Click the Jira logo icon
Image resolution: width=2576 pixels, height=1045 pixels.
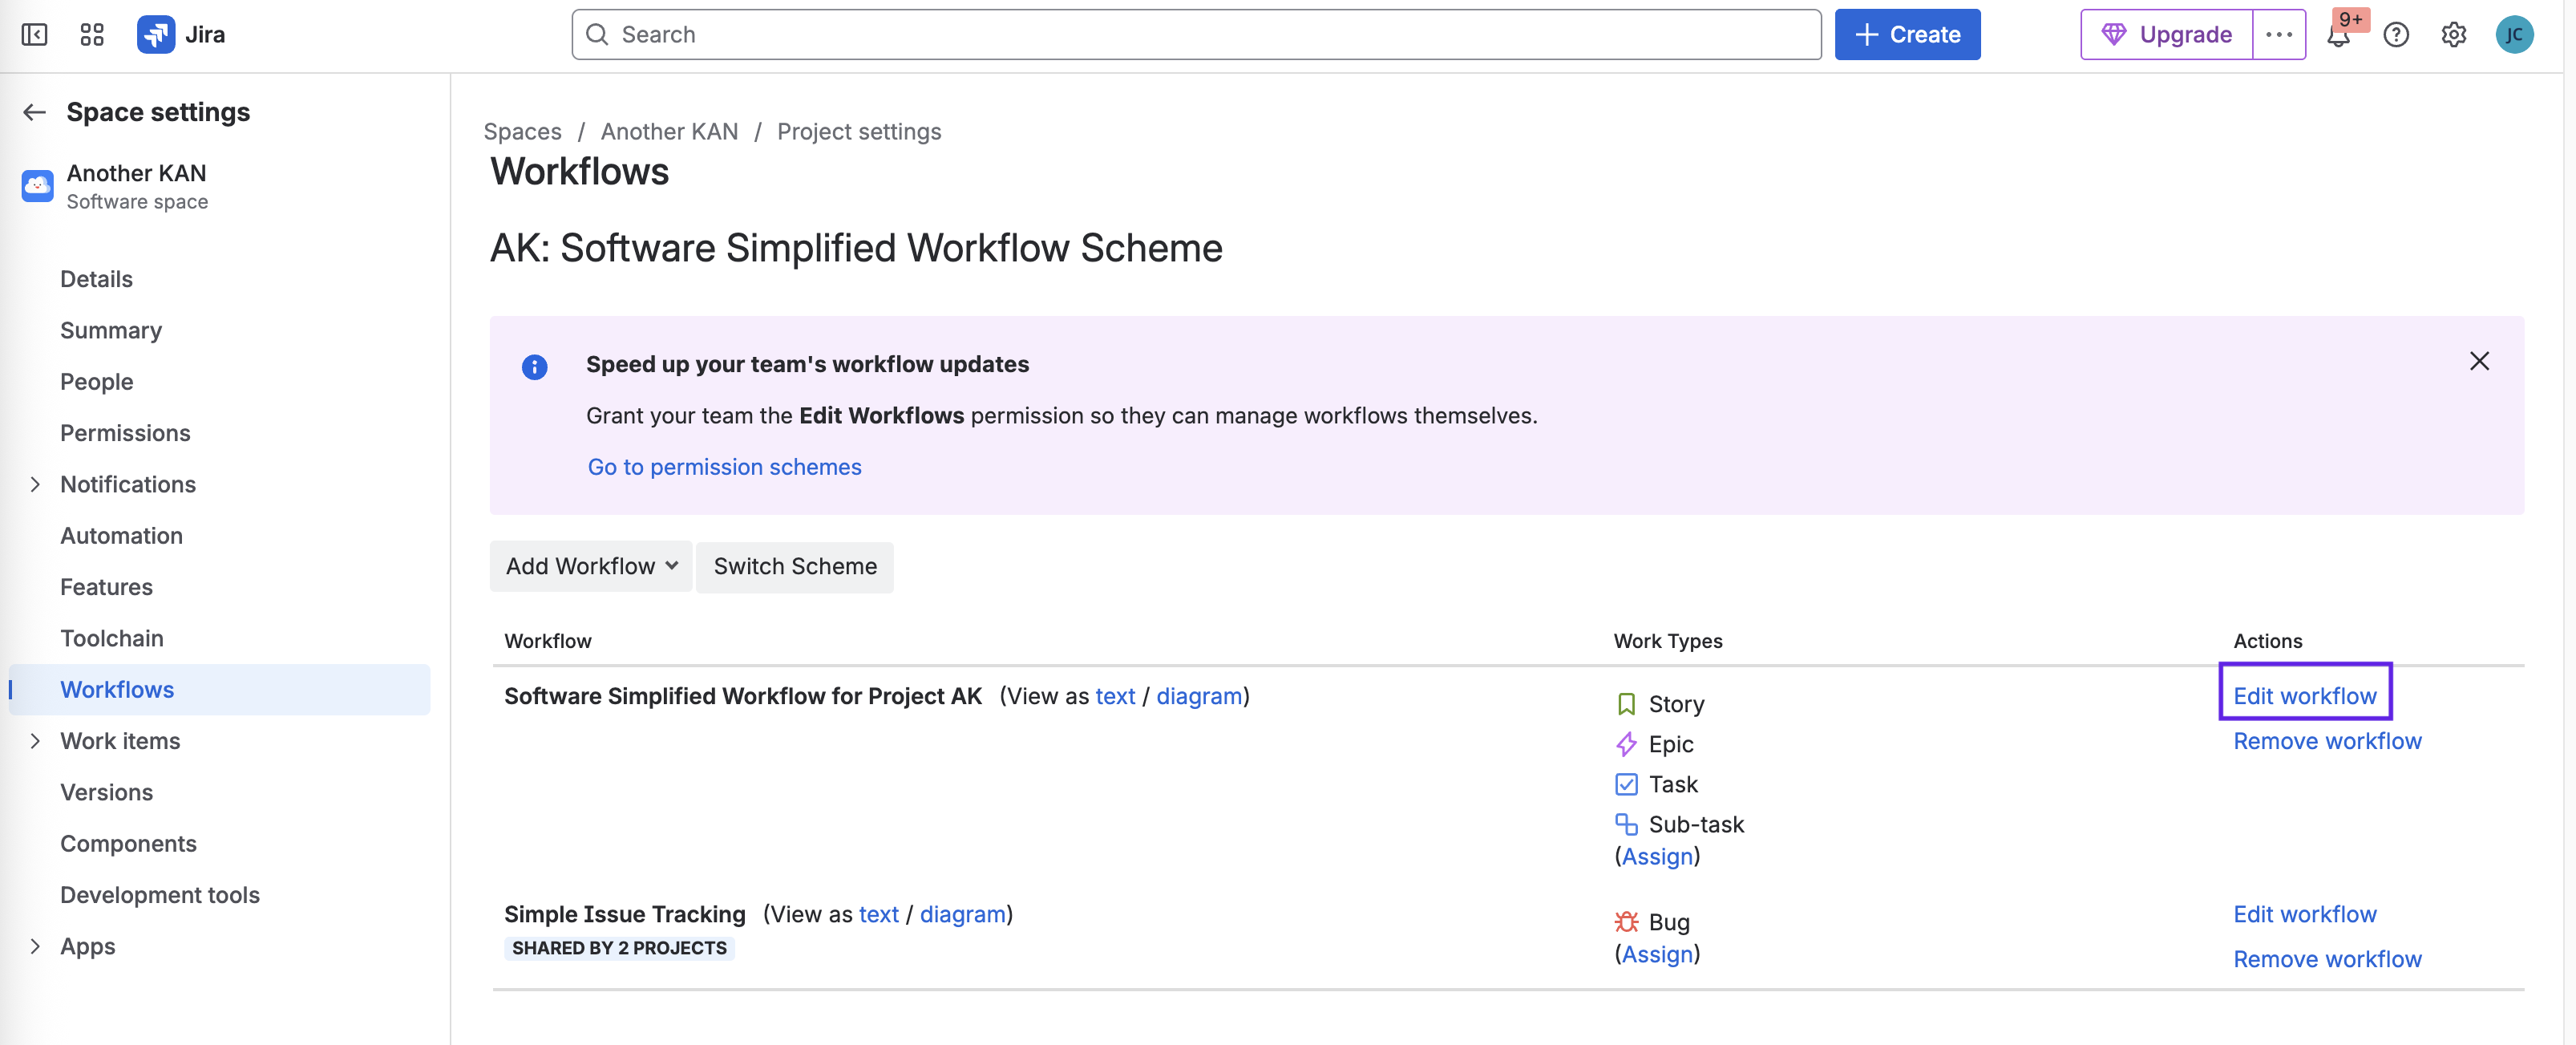[x=156, y=35]
